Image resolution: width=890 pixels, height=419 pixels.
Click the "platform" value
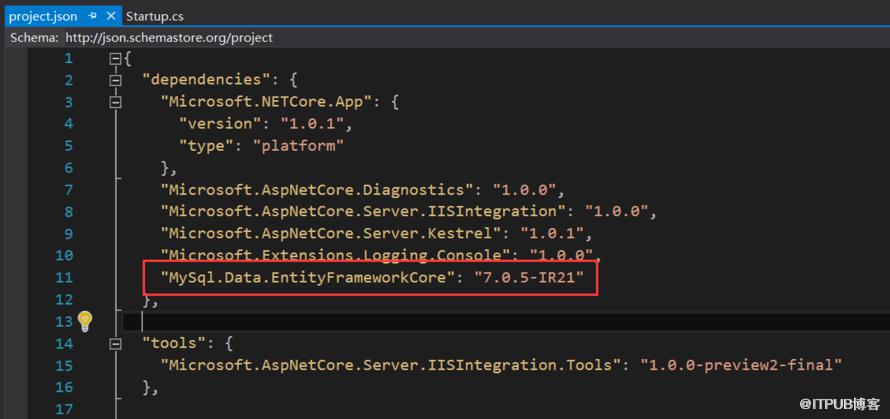click(x=298, y=146)
